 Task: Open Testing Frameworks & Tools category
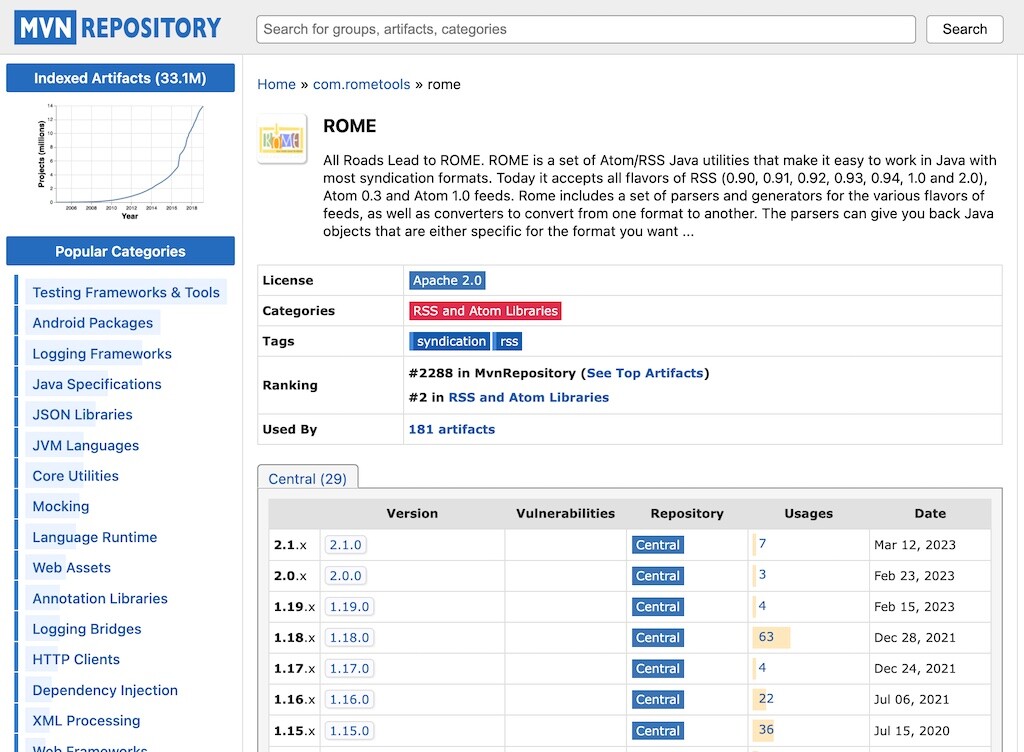126,292
